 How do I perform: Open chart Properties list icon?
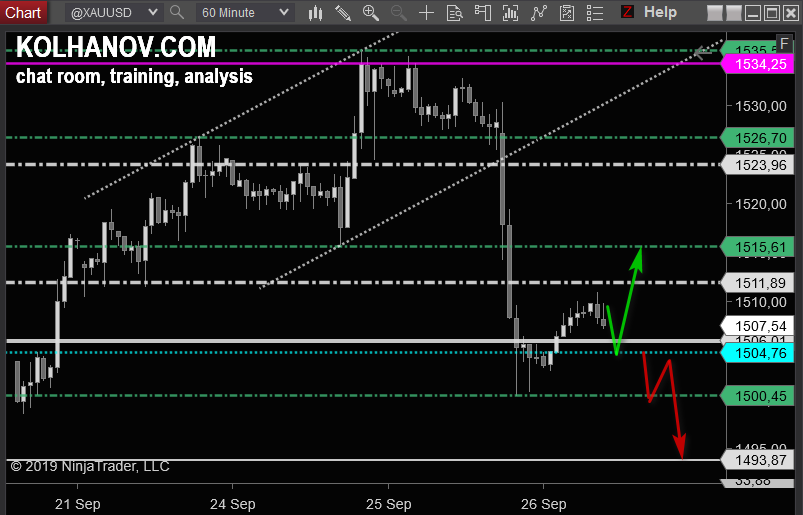[595, 12]
